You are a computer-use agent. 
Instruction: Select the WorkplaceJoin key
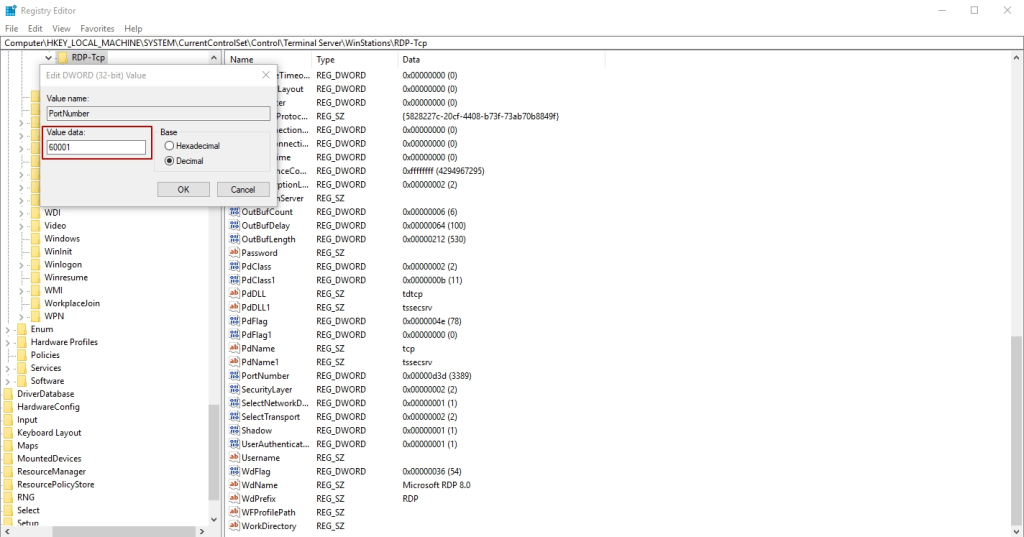pyautogui.click(x=72, y=303)
